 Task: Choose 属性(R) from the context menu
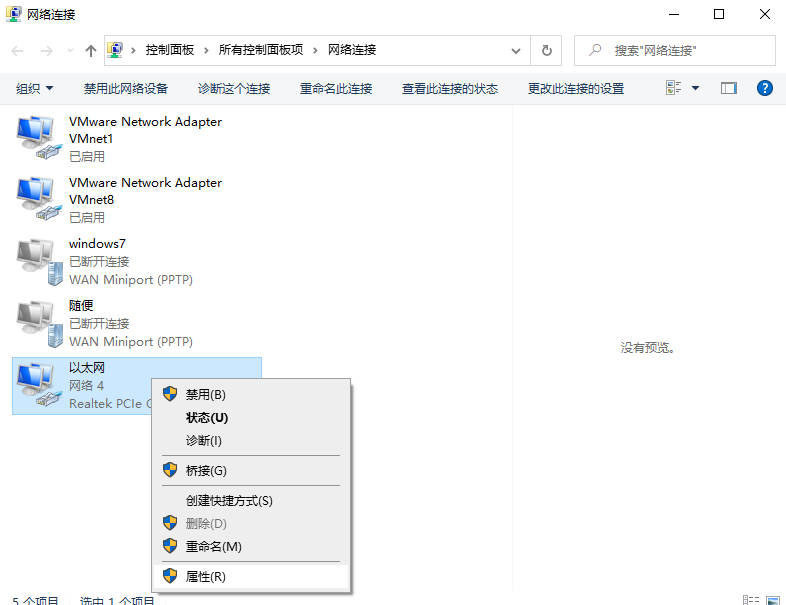206,577
